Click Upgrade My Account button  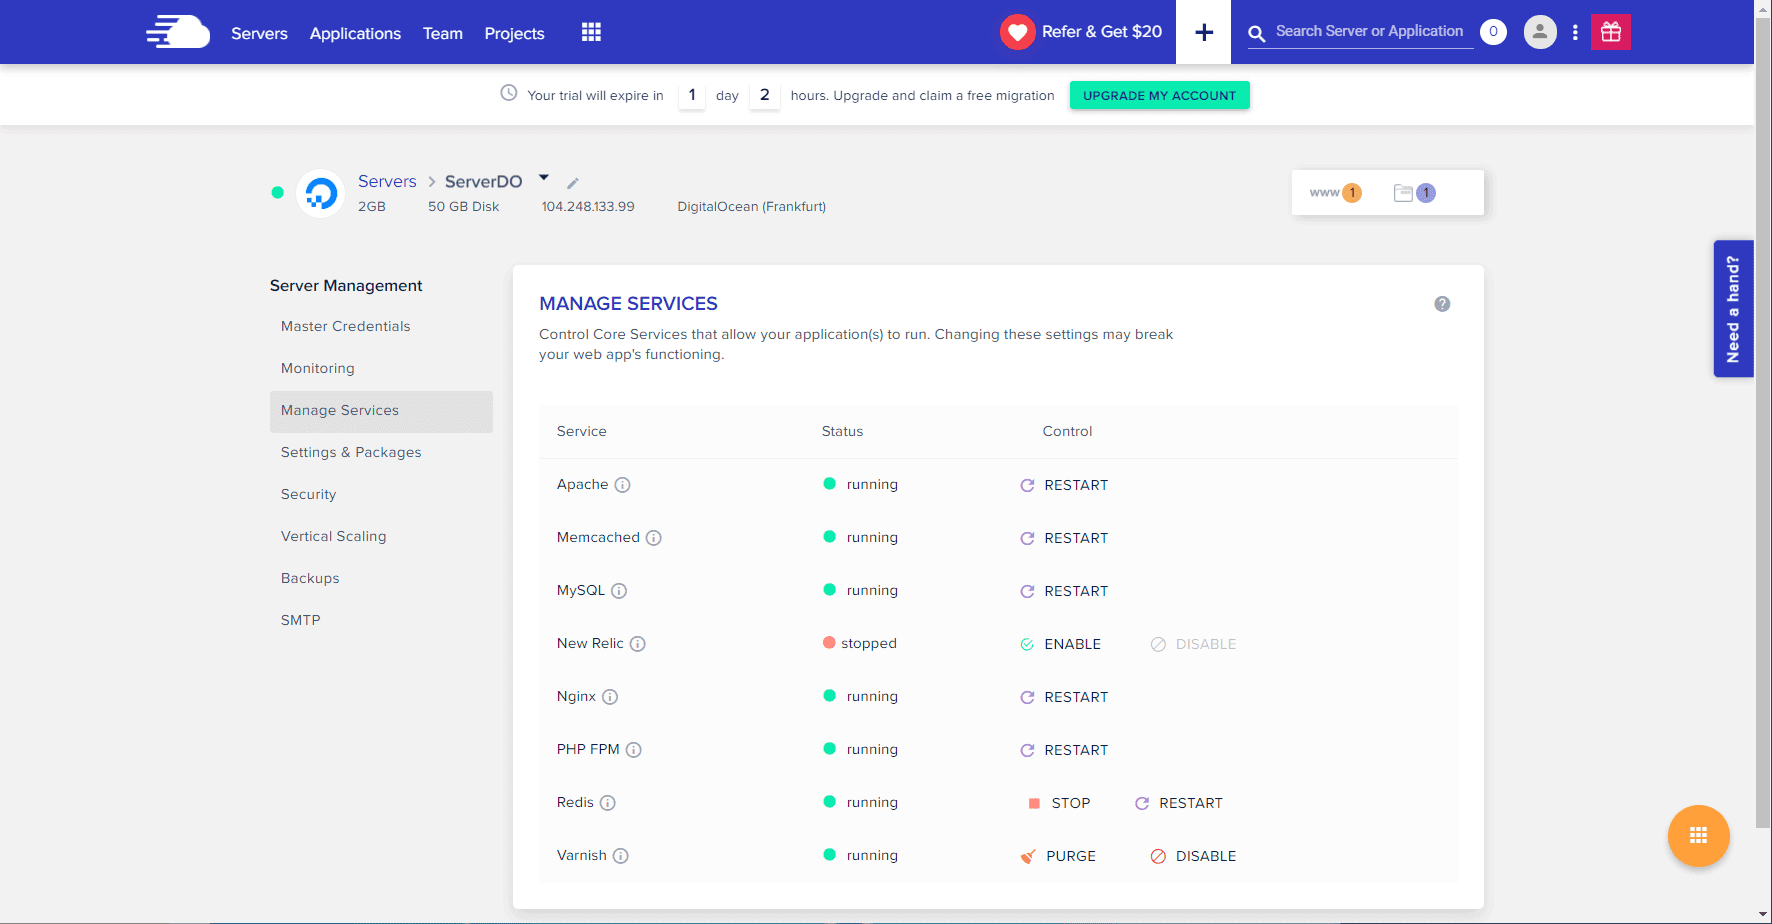(x=1159, y=95)
